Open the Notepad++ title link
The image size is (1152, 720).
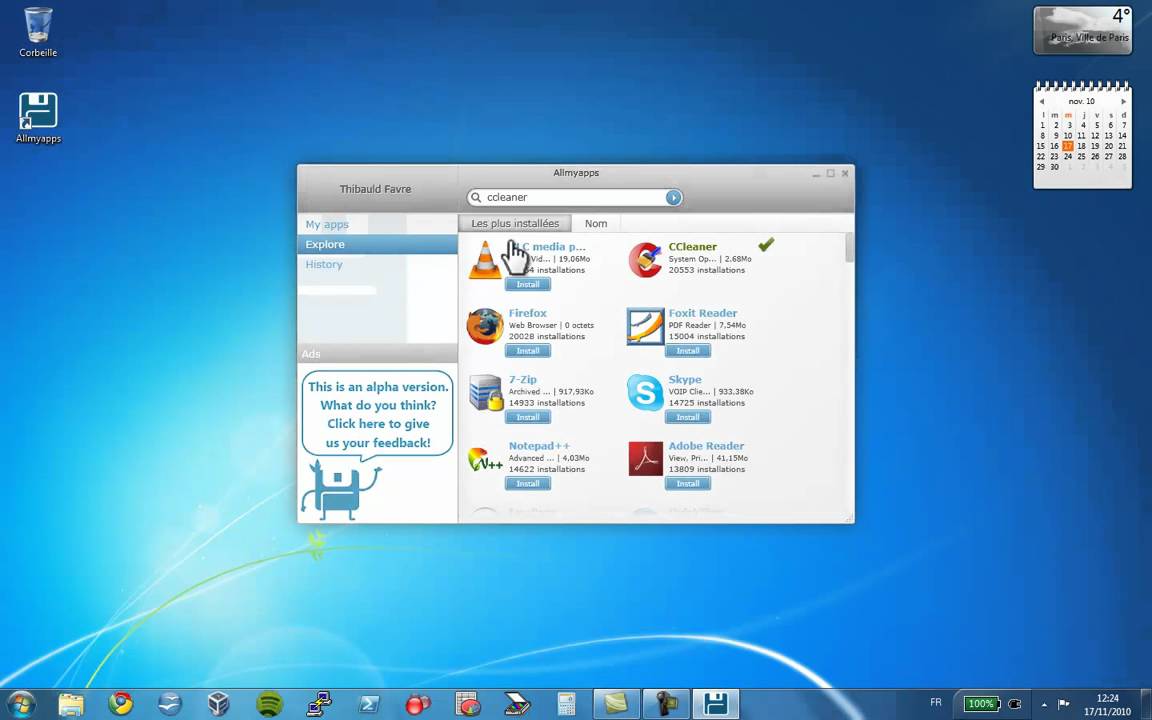tap(539, 446)
